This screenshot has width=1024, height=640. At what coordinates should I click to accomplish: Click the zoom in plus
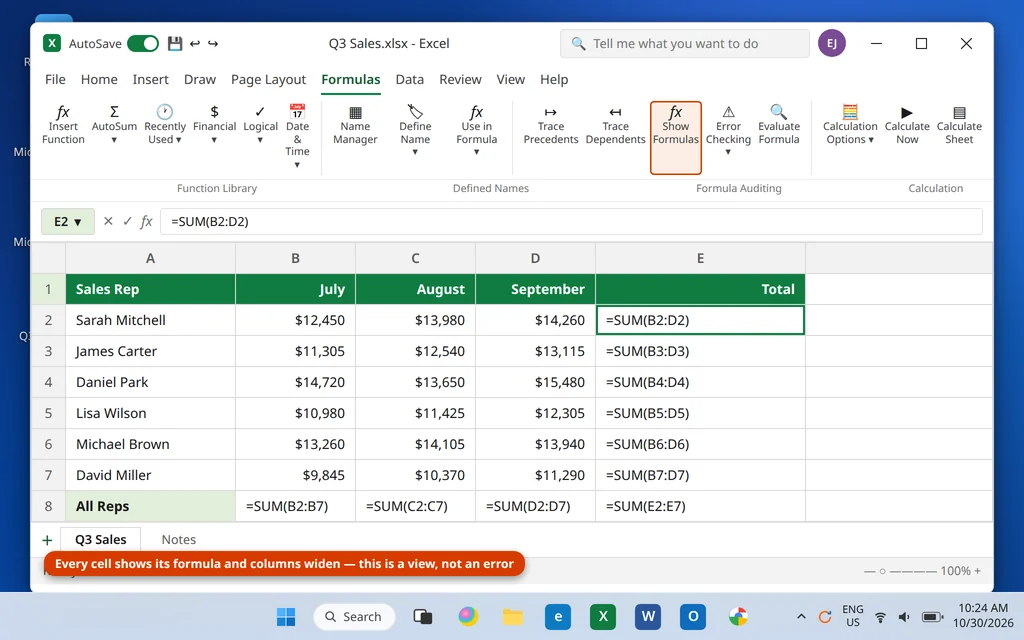978,571
